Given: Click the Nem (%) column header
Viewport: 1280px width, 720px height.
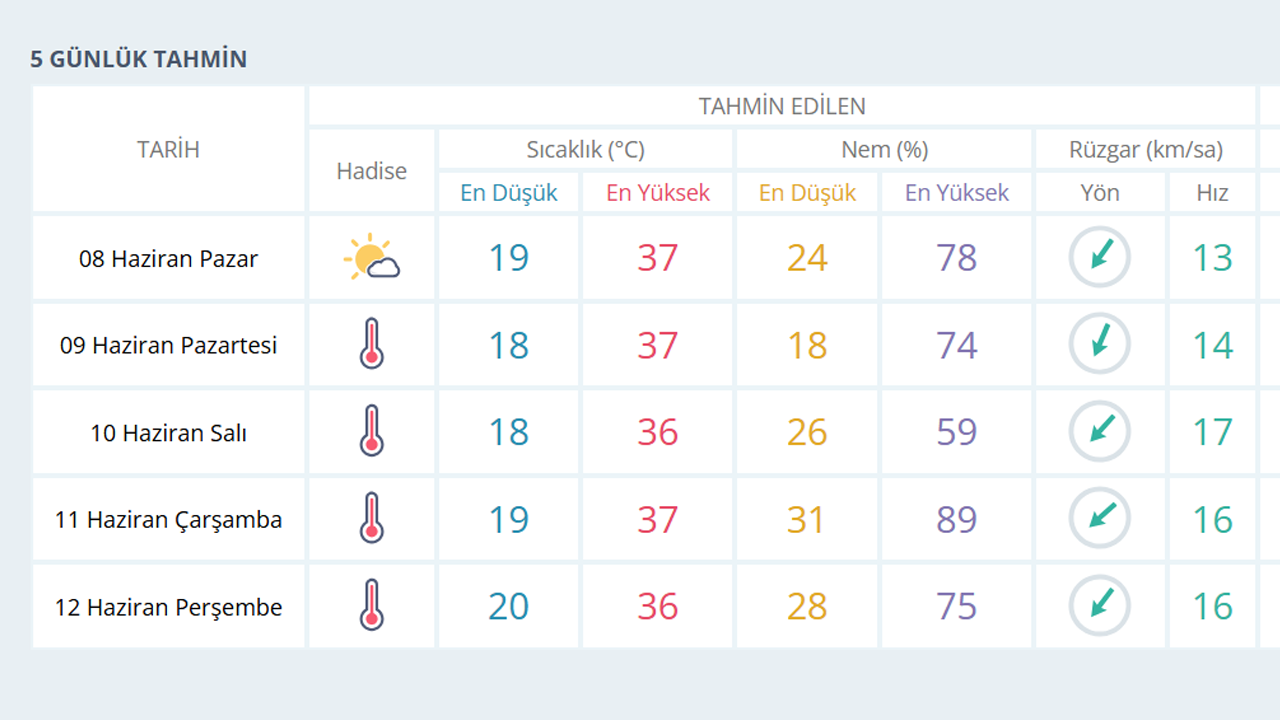Looking at the screenshot, I should pos(884,150).
